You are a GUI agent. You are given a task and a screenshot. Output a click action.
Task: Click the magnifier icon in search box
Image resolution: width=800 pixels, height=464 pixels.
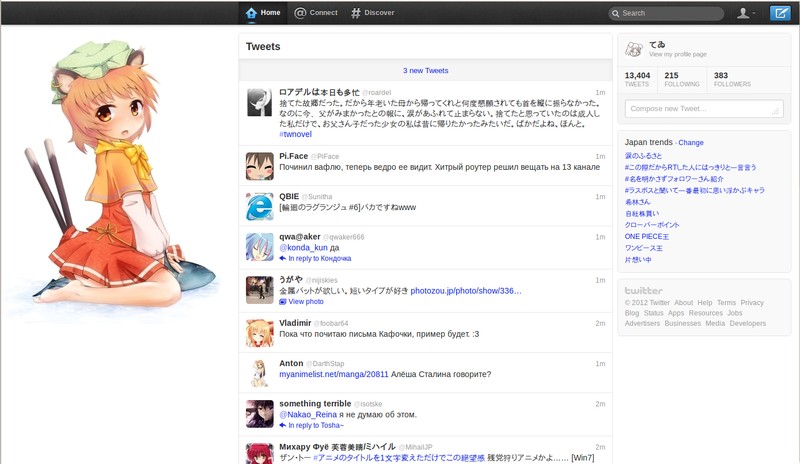615,13
